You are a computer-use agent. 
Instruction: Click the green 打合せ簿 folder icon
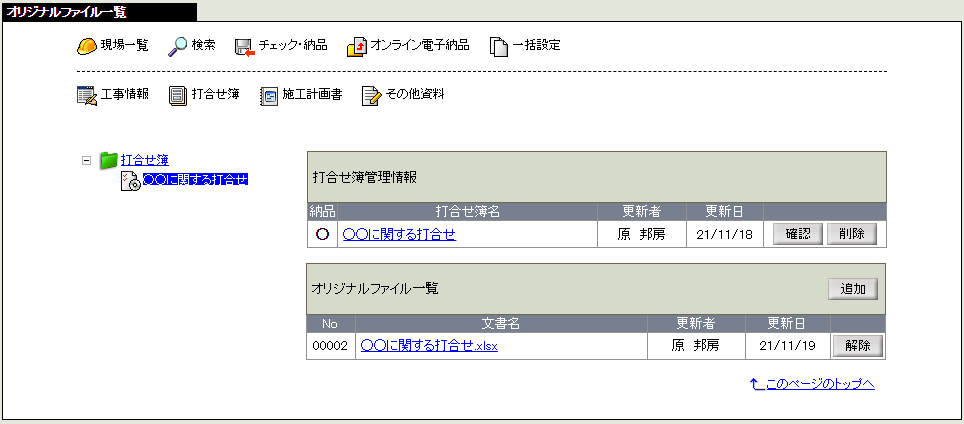point(109,160)
